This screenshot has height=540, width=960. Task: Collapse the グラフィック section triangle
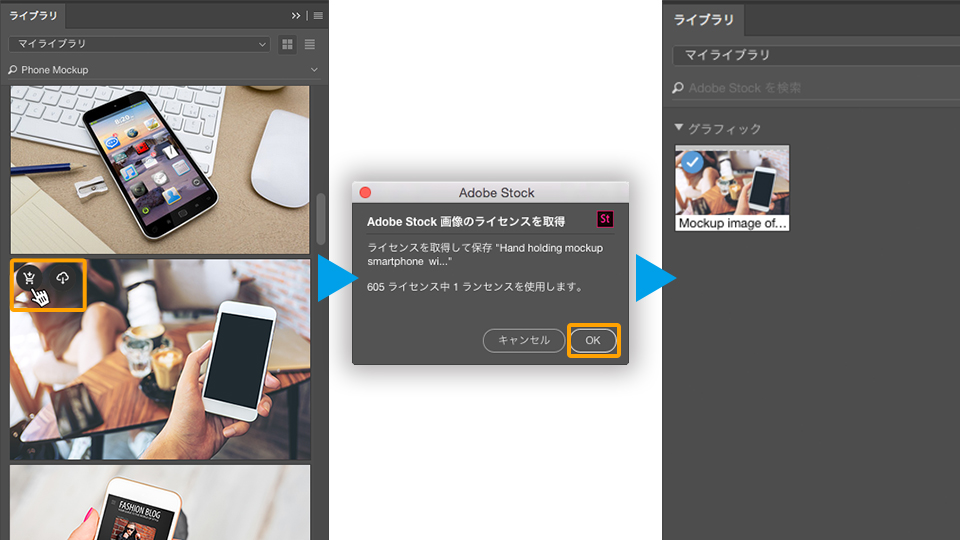678,127
